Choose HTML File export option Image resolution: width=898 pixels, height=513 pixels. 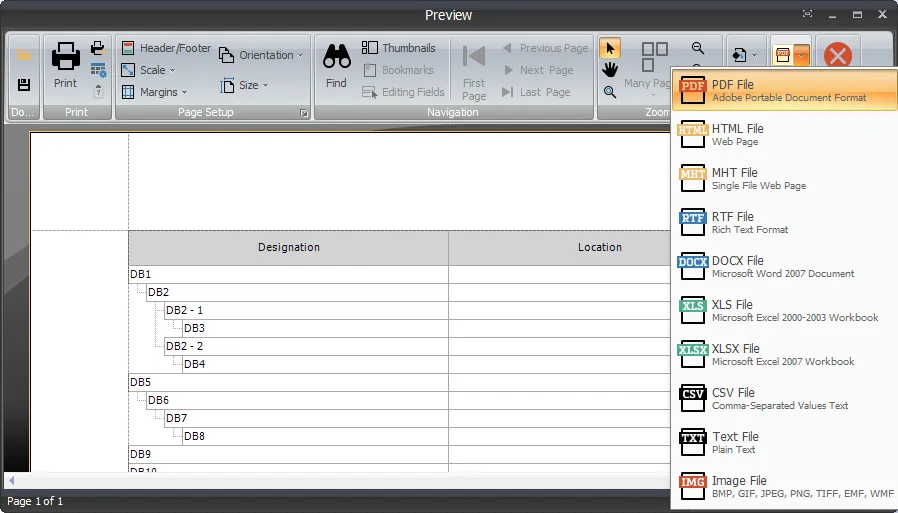(784, 135)
